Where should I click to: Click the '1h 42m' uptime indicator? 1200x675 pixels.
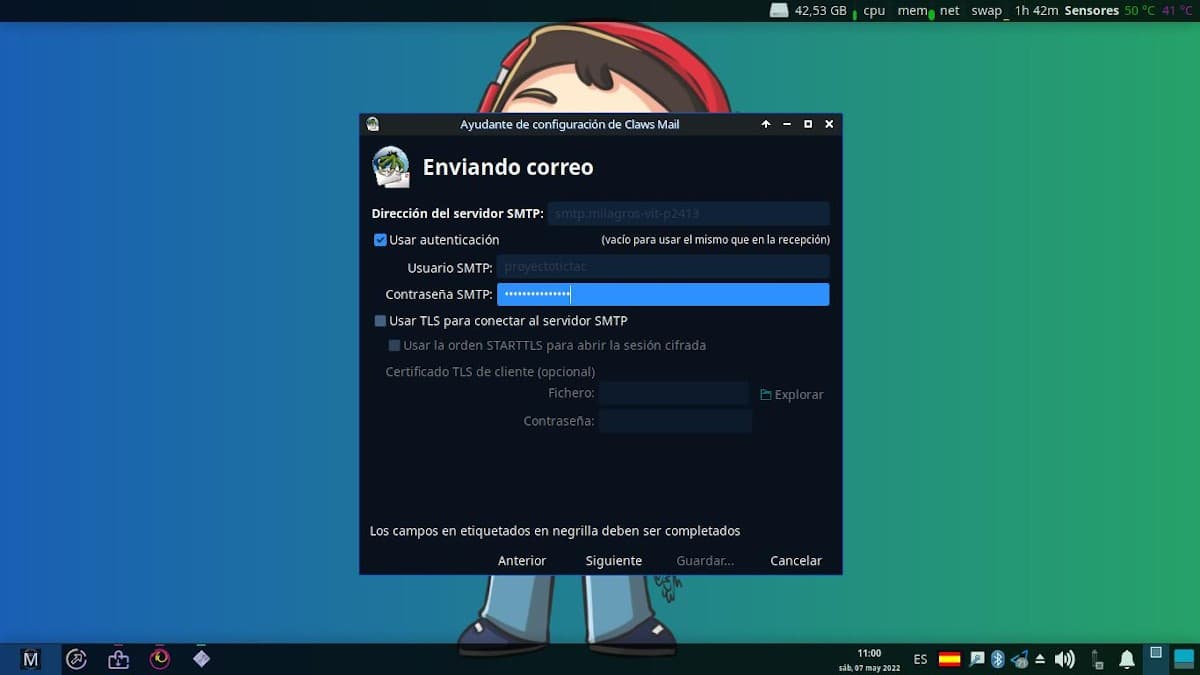point(1036,10)
